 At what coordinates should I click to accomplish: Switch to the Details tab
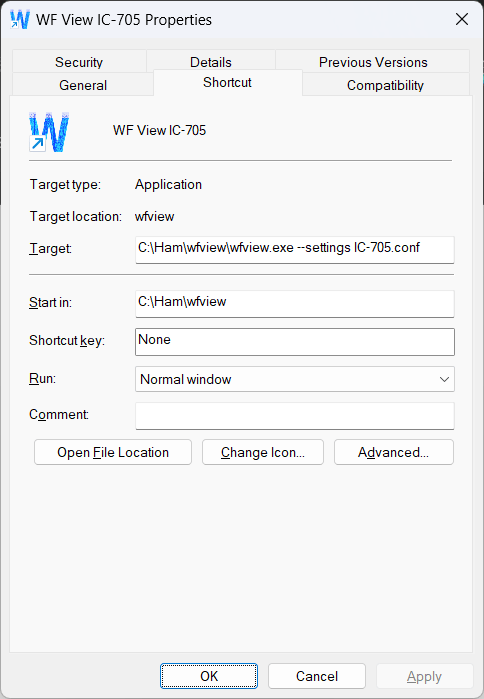click(x=211, y=62)
